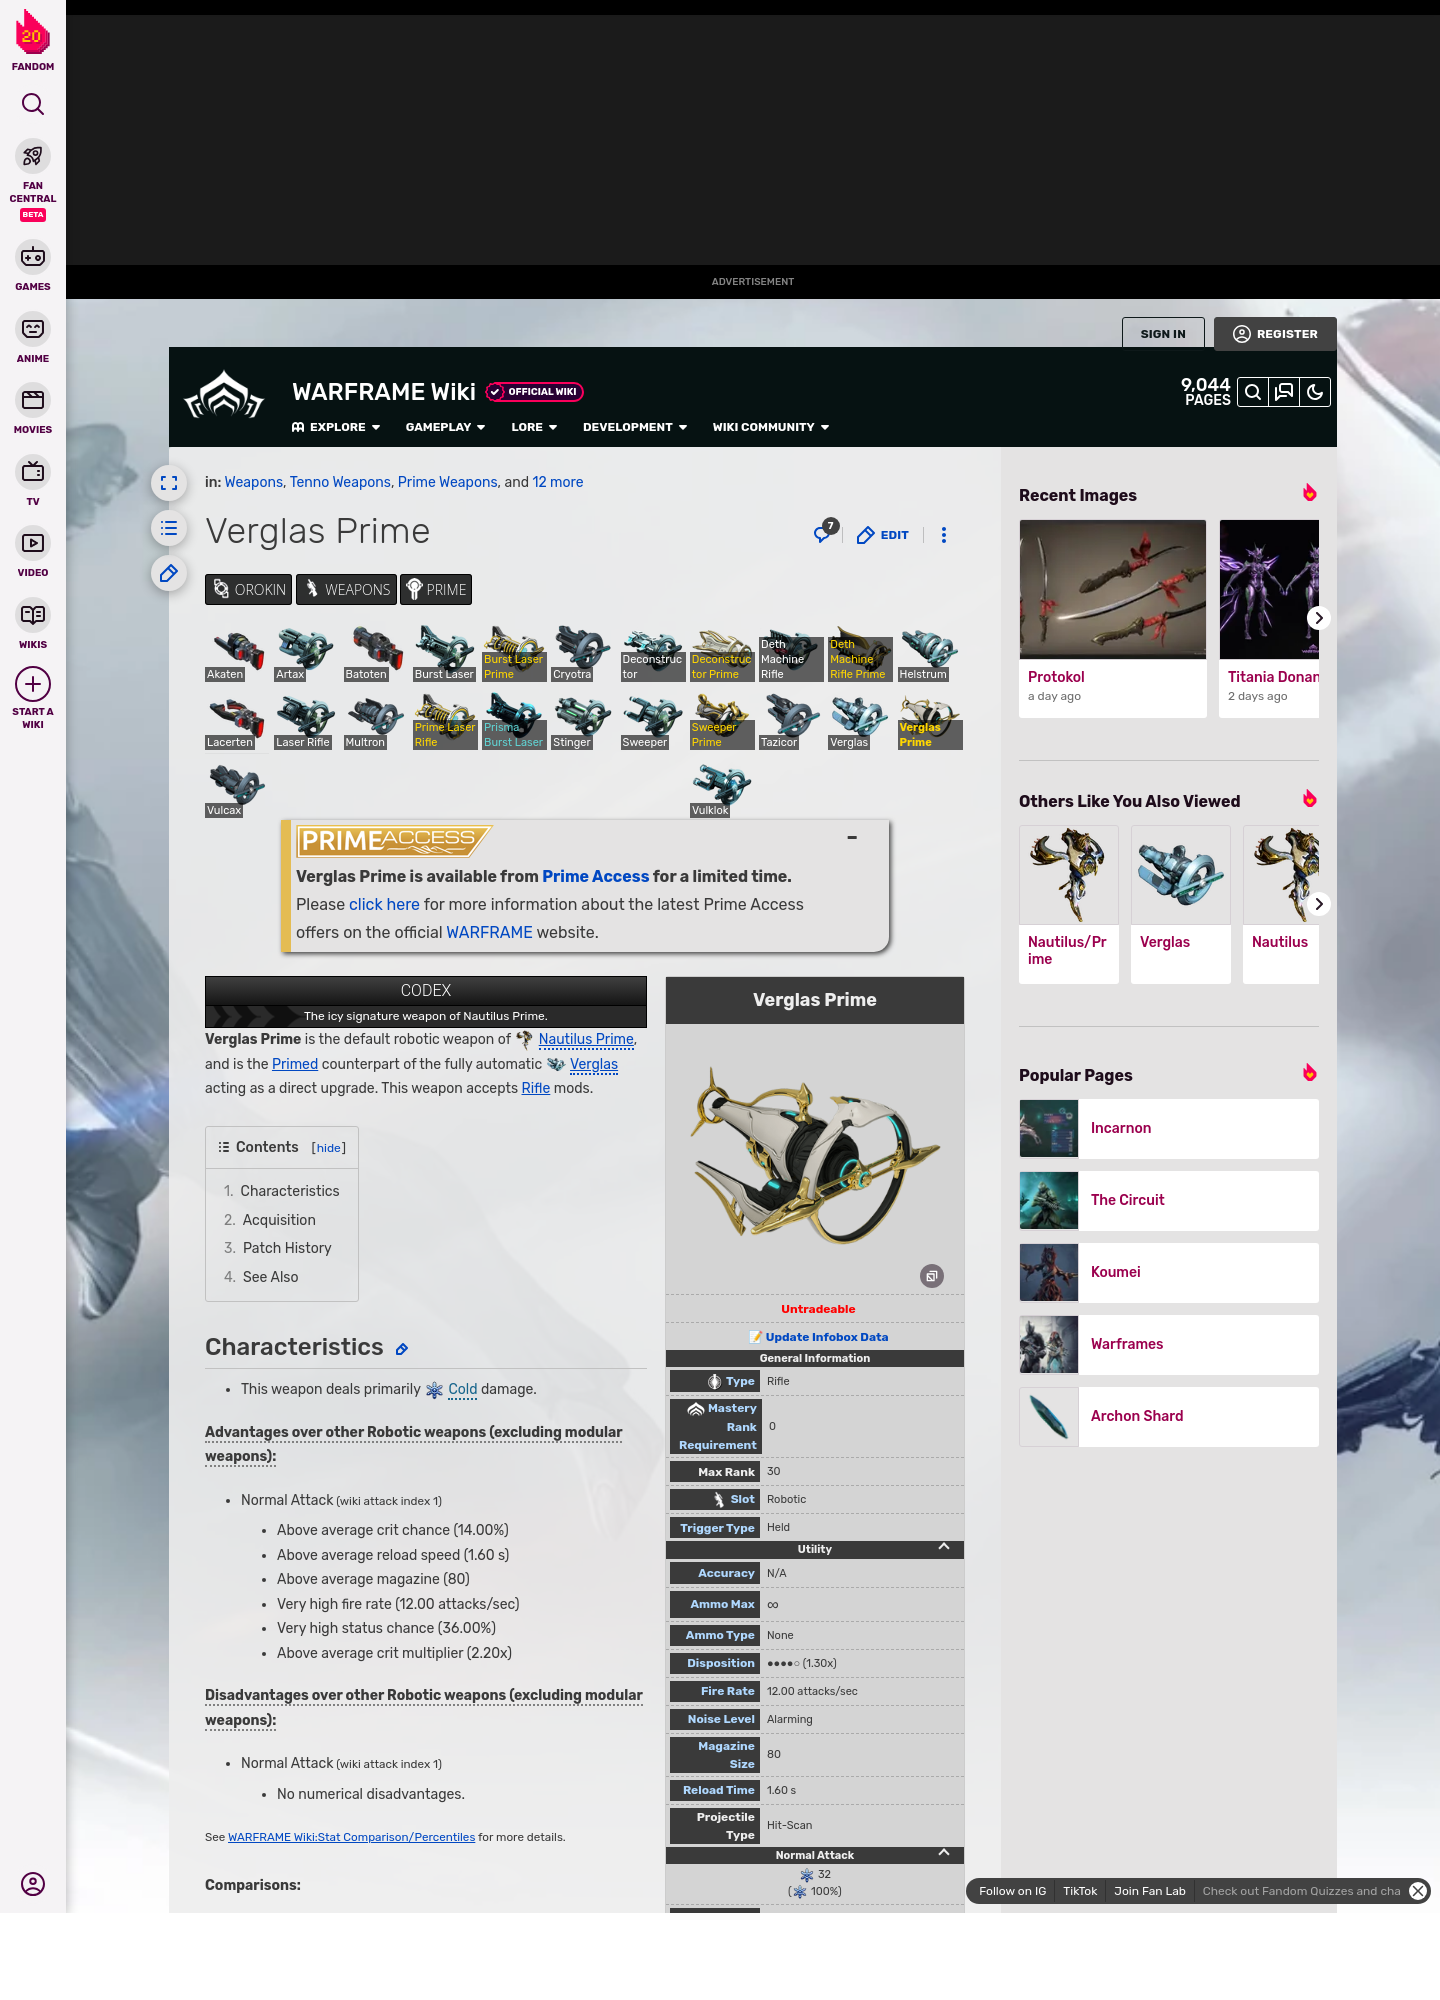The image size is (1440, 2000).
Task: Follow the Nautilus Prime link
Action: tap(586, 1039)
